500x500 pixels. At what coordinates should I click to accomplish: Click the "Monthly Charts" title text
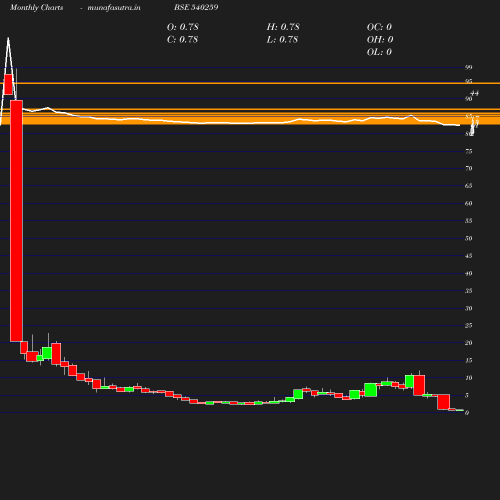point(36,8)
